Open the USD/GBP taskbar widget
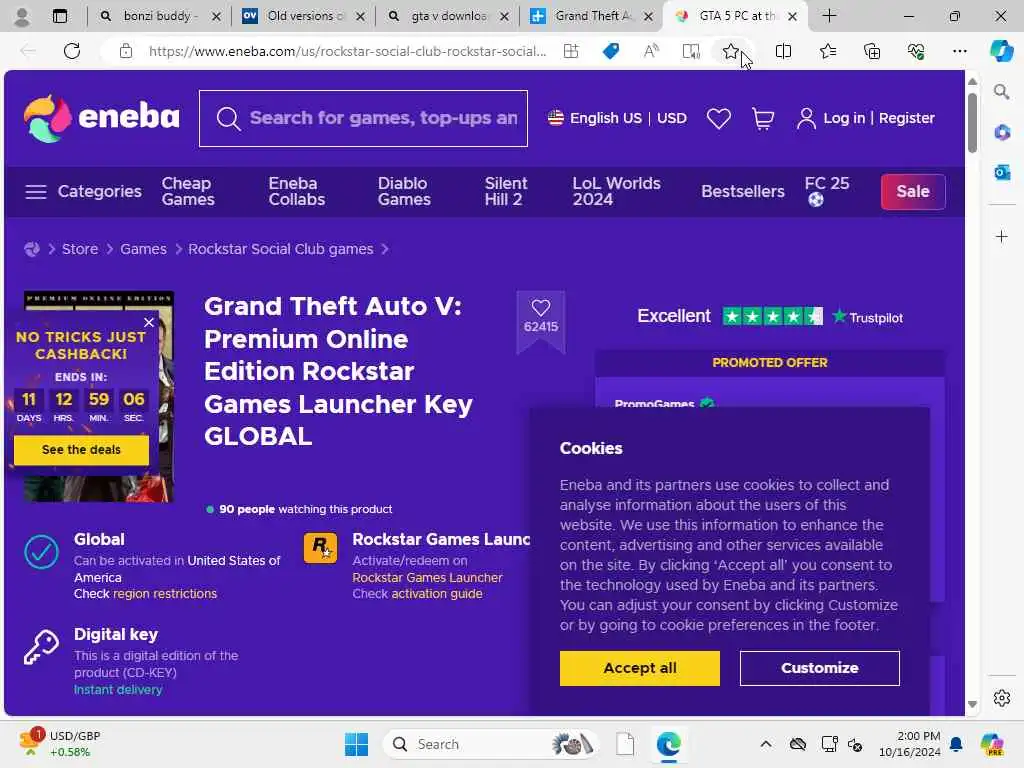1024x768 pixels. coord(60,743)
